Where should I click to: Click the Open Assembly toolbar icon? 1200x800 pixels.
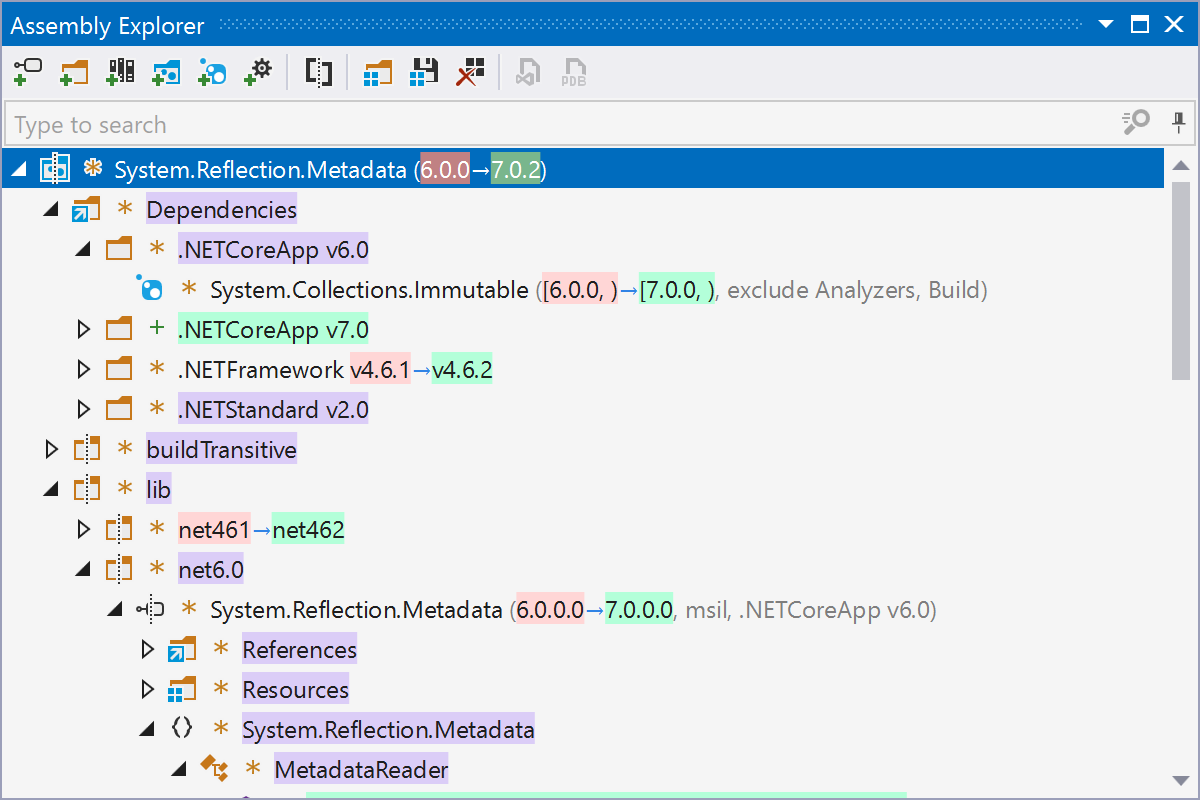[x=28, y=72]
